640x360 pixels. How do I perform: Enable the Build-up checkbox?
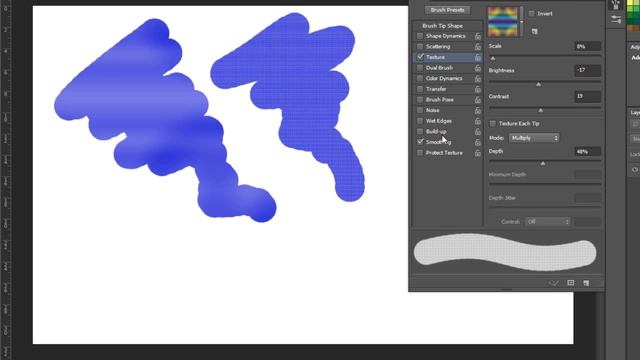click(420, 131)
